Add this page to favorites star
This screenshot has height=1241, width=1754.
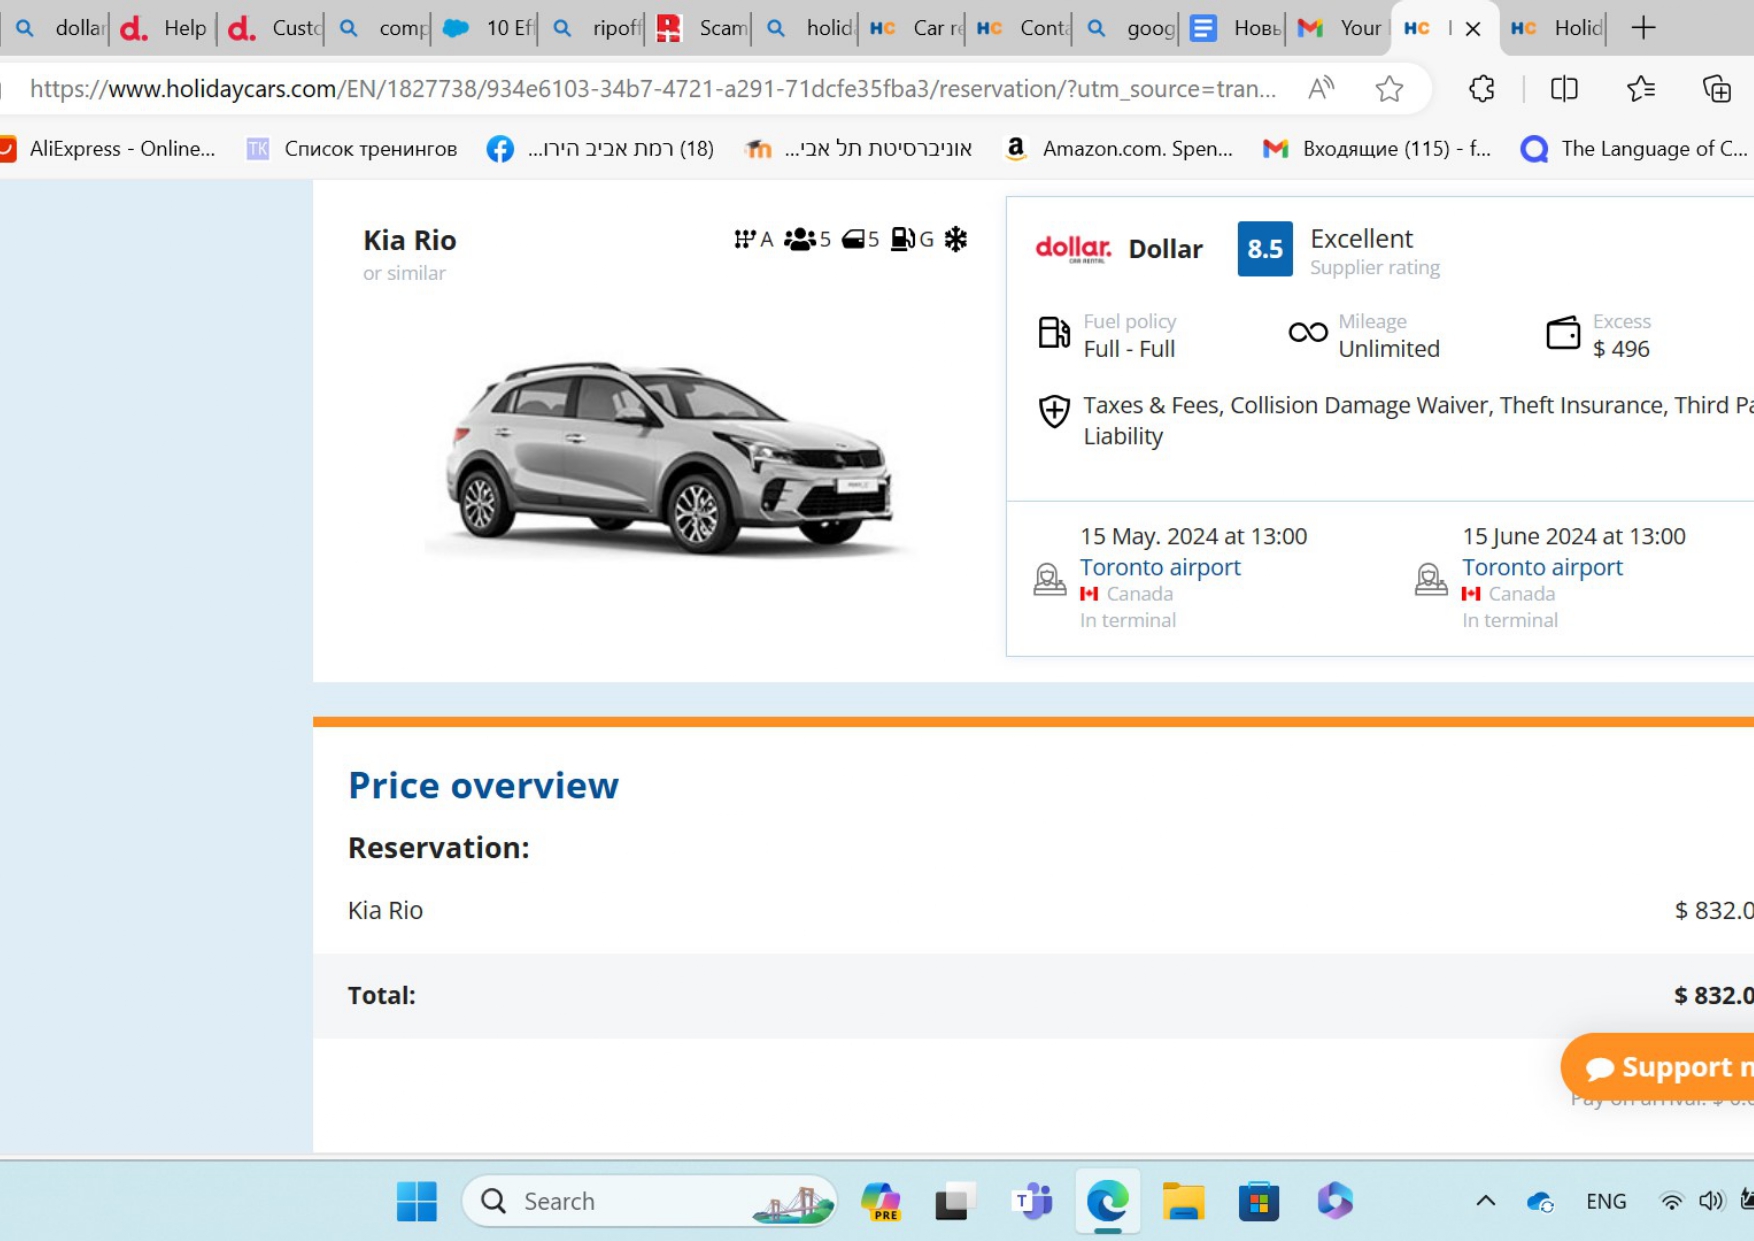point(1389,89)
